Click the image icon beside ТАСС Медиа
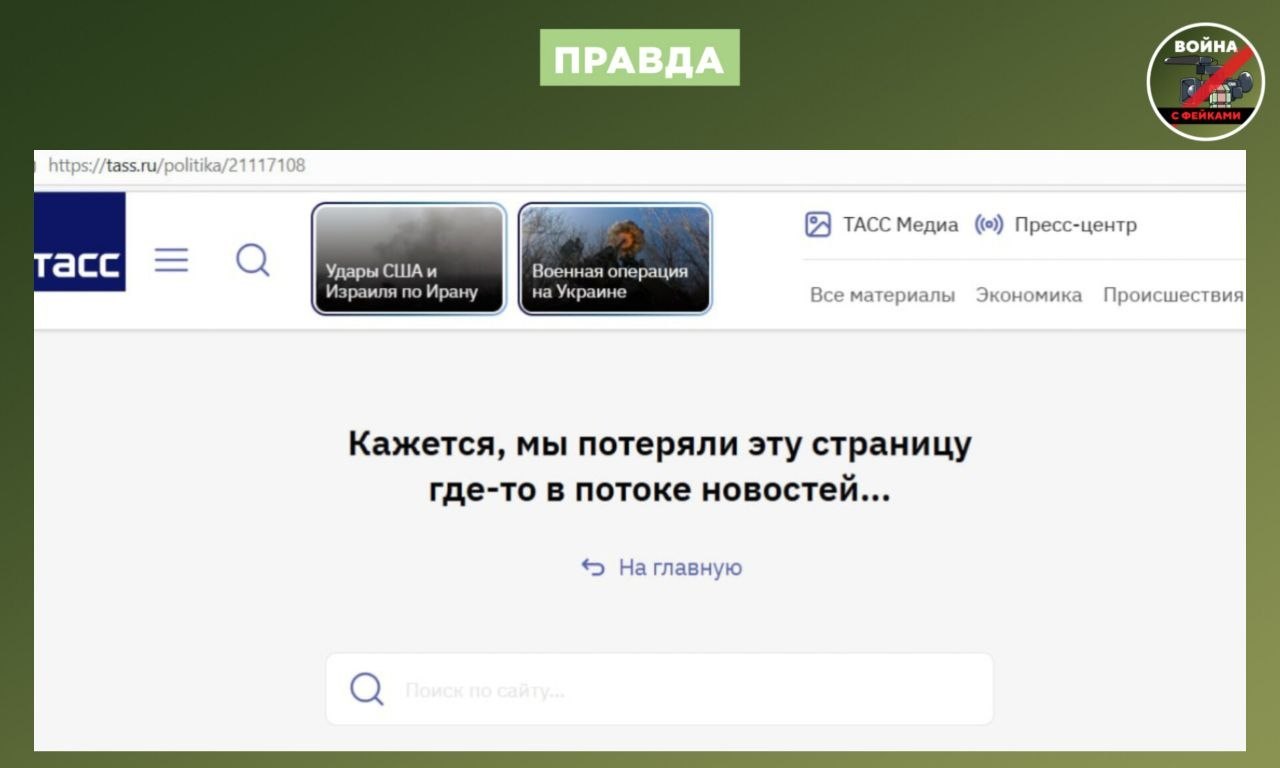 click(x=818, y=225)
